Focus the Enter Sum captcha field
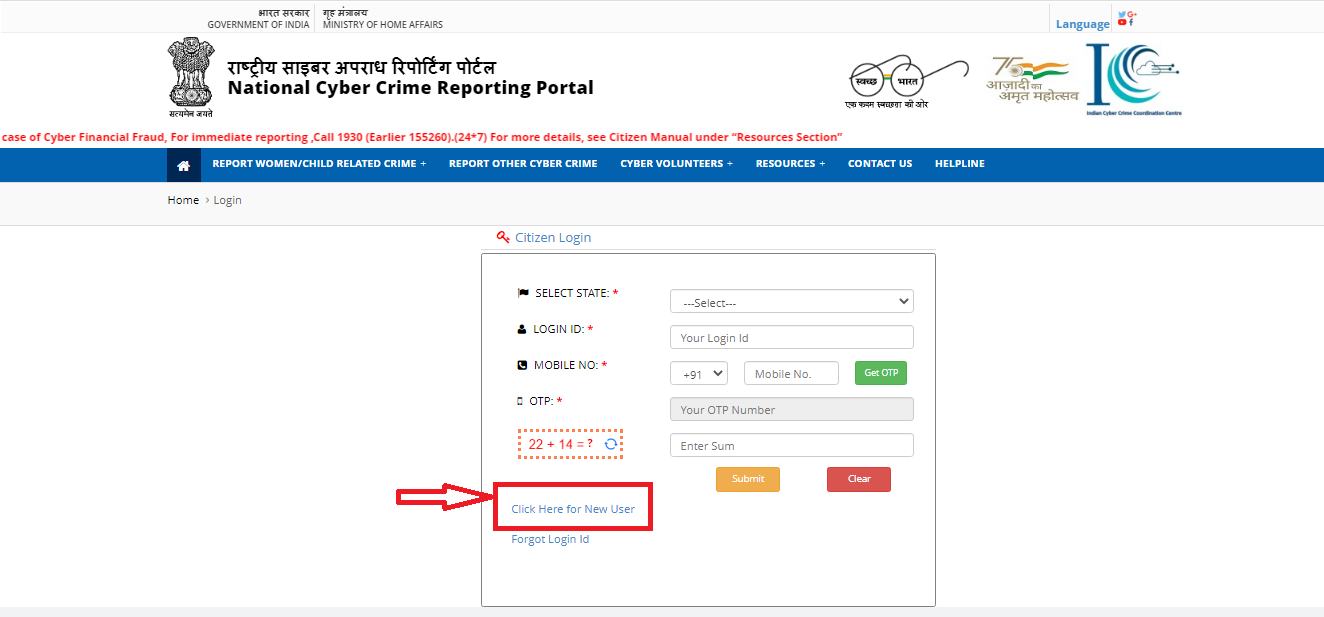Viewport: 1324px width, 617px height. click(791, 446)
